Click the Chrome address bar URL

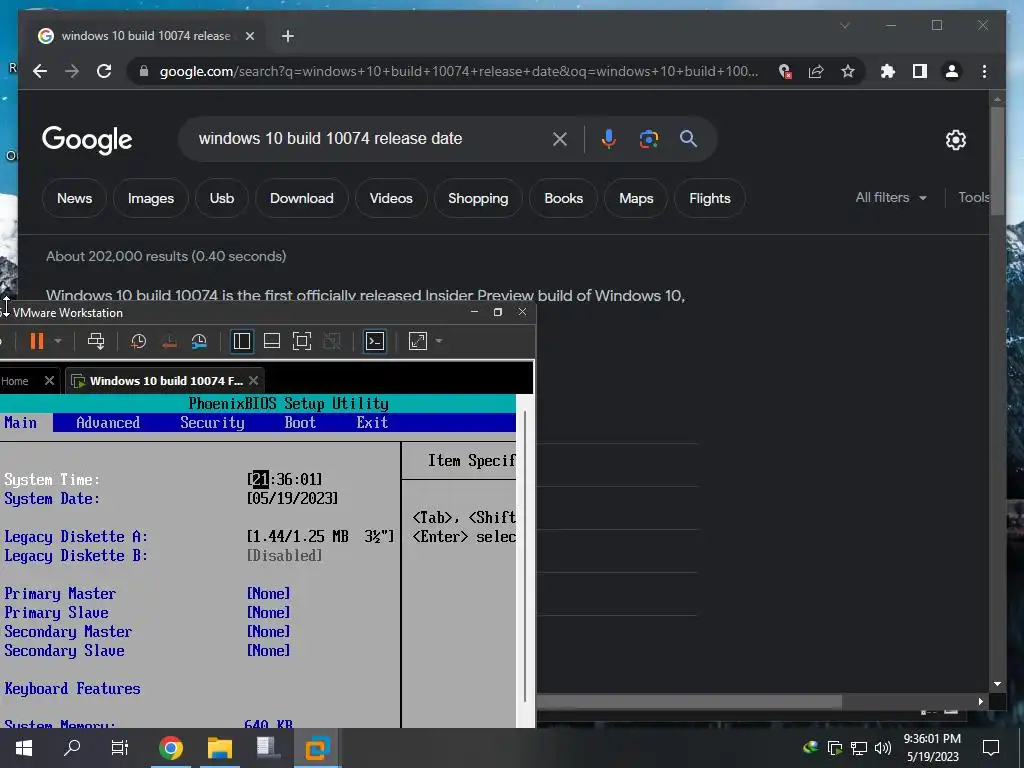[459, 71]
